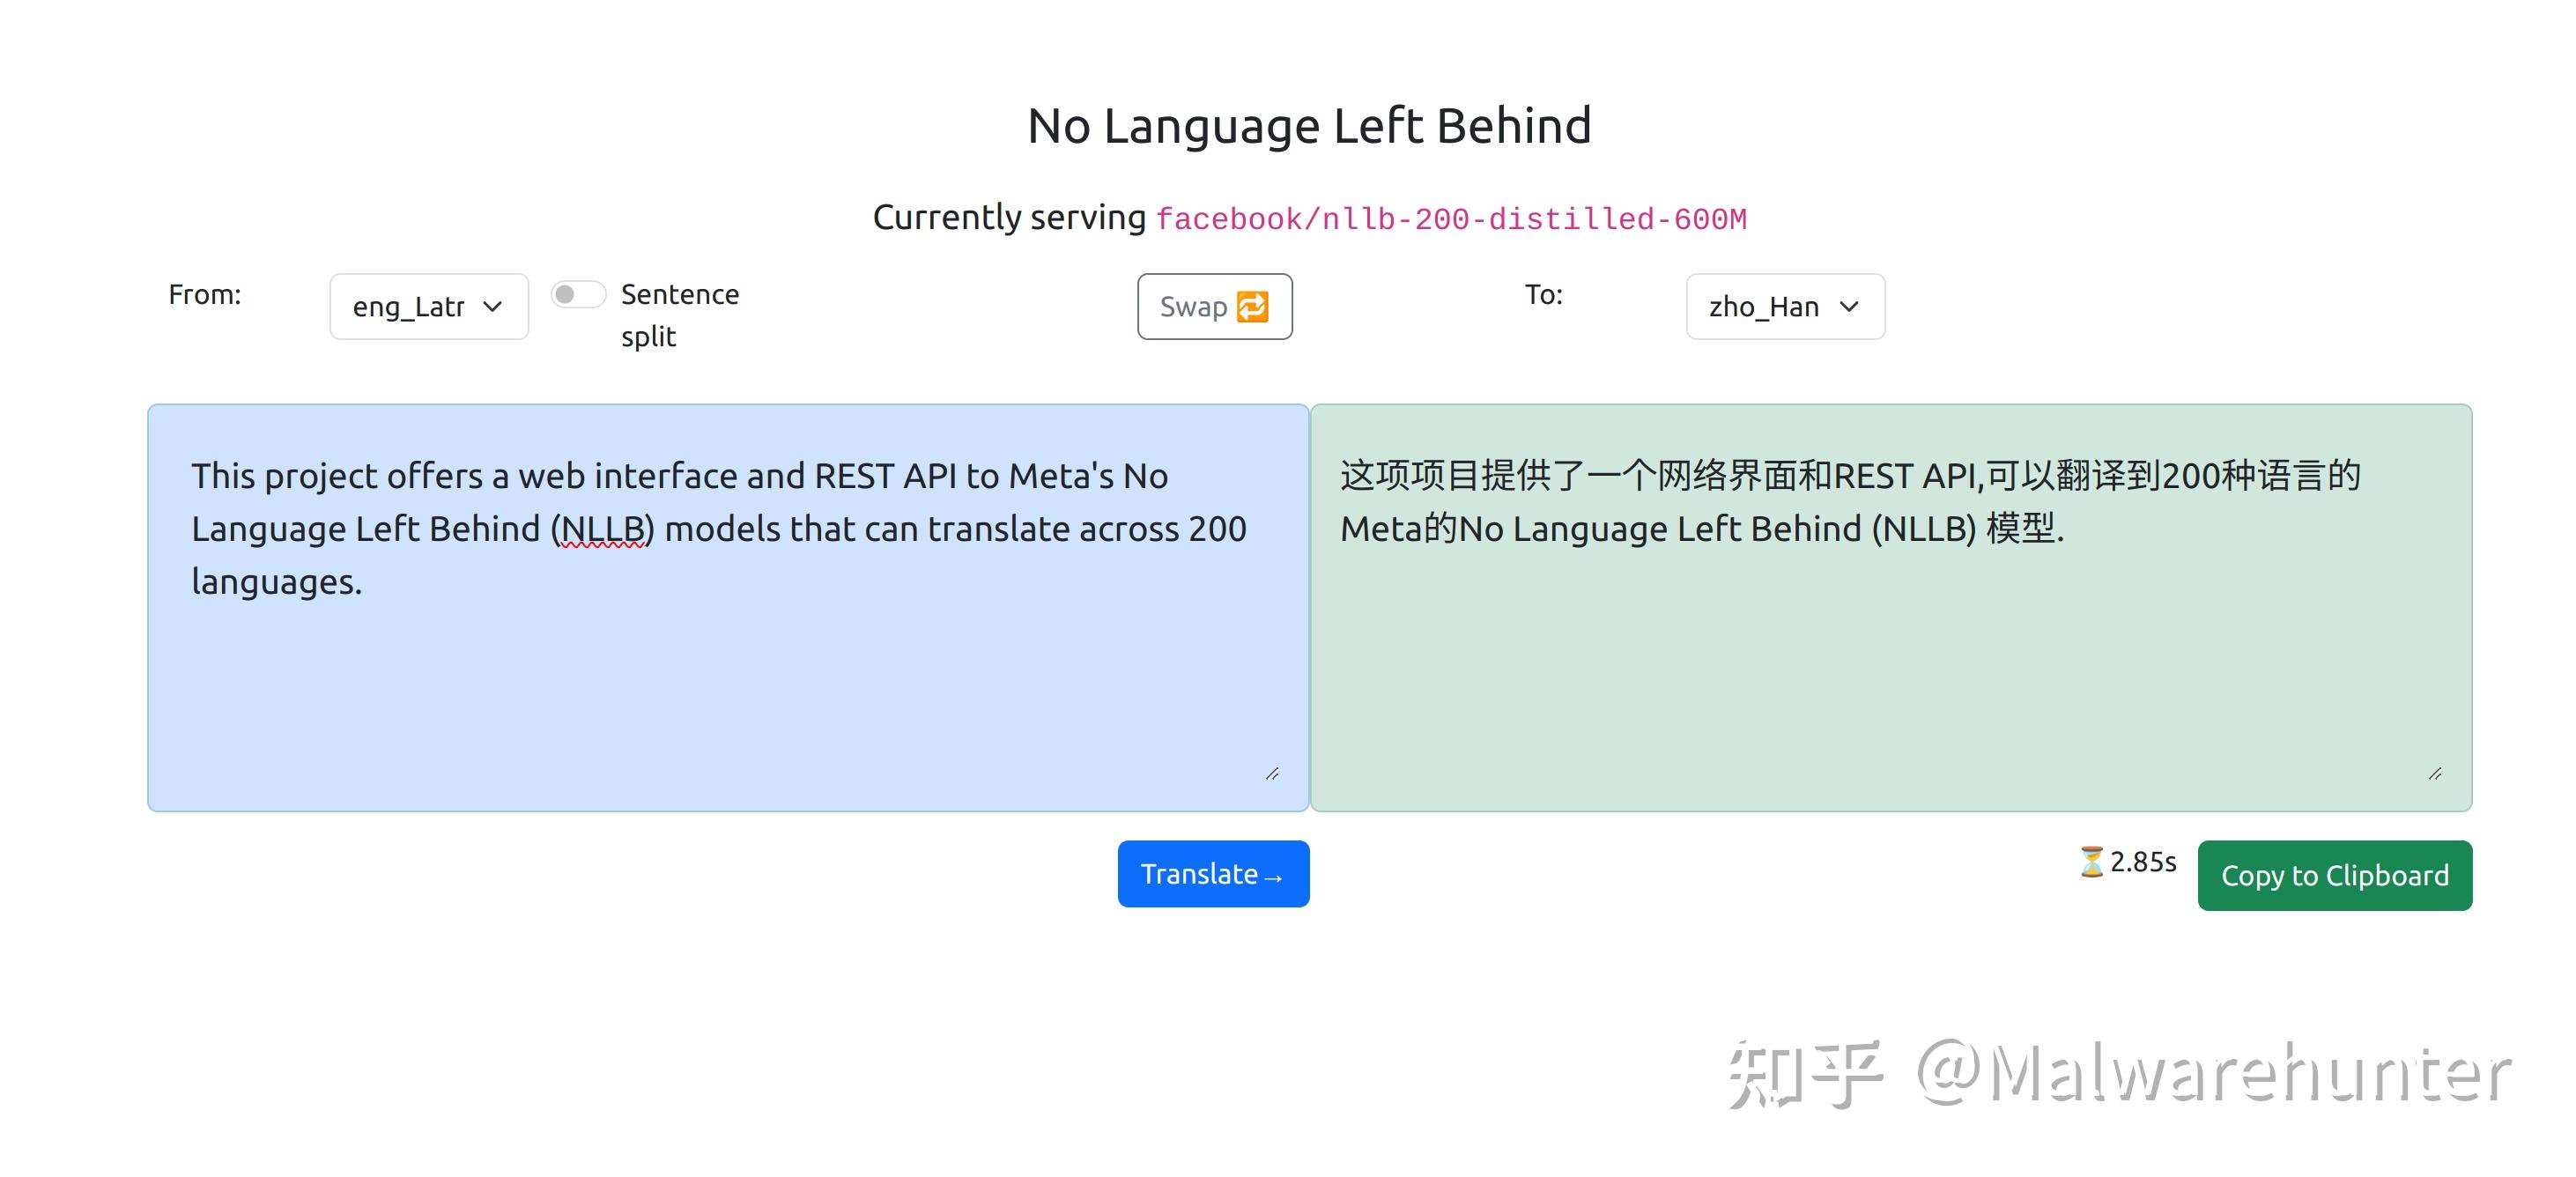
Task: Disable the Sentence split option
Action: click(x=578, y=293)
